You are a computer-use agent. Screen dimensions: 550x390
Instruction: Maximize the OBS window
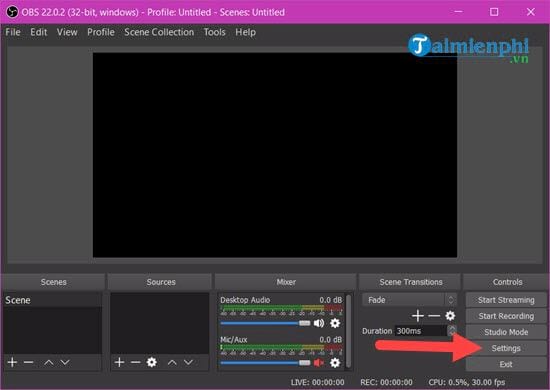click(494, 12)
